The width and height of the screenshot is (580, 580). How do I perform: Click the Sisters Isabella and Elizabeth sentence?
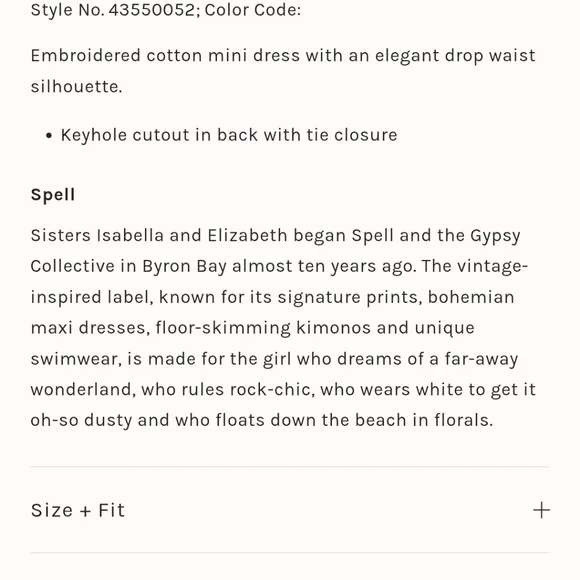click(x=276, y=236)
